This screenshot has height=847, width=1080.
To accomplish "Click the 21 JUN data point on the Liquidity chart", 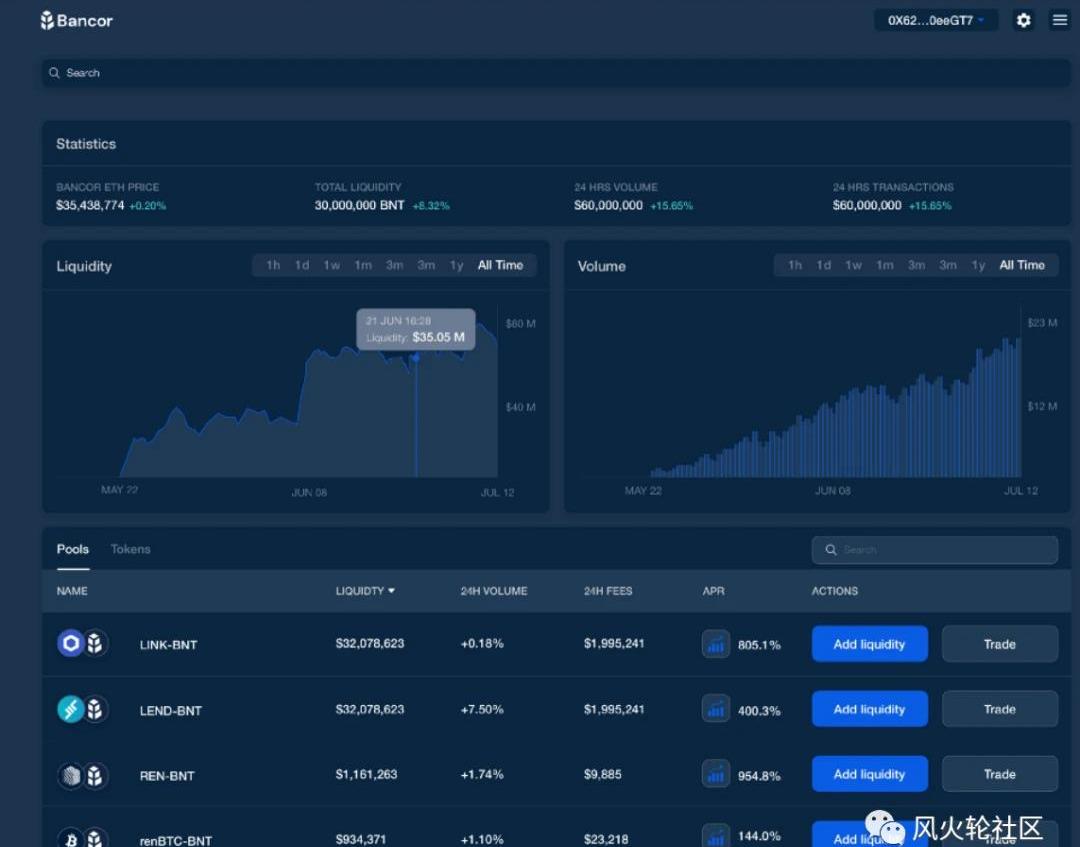I will click(416, 357).
